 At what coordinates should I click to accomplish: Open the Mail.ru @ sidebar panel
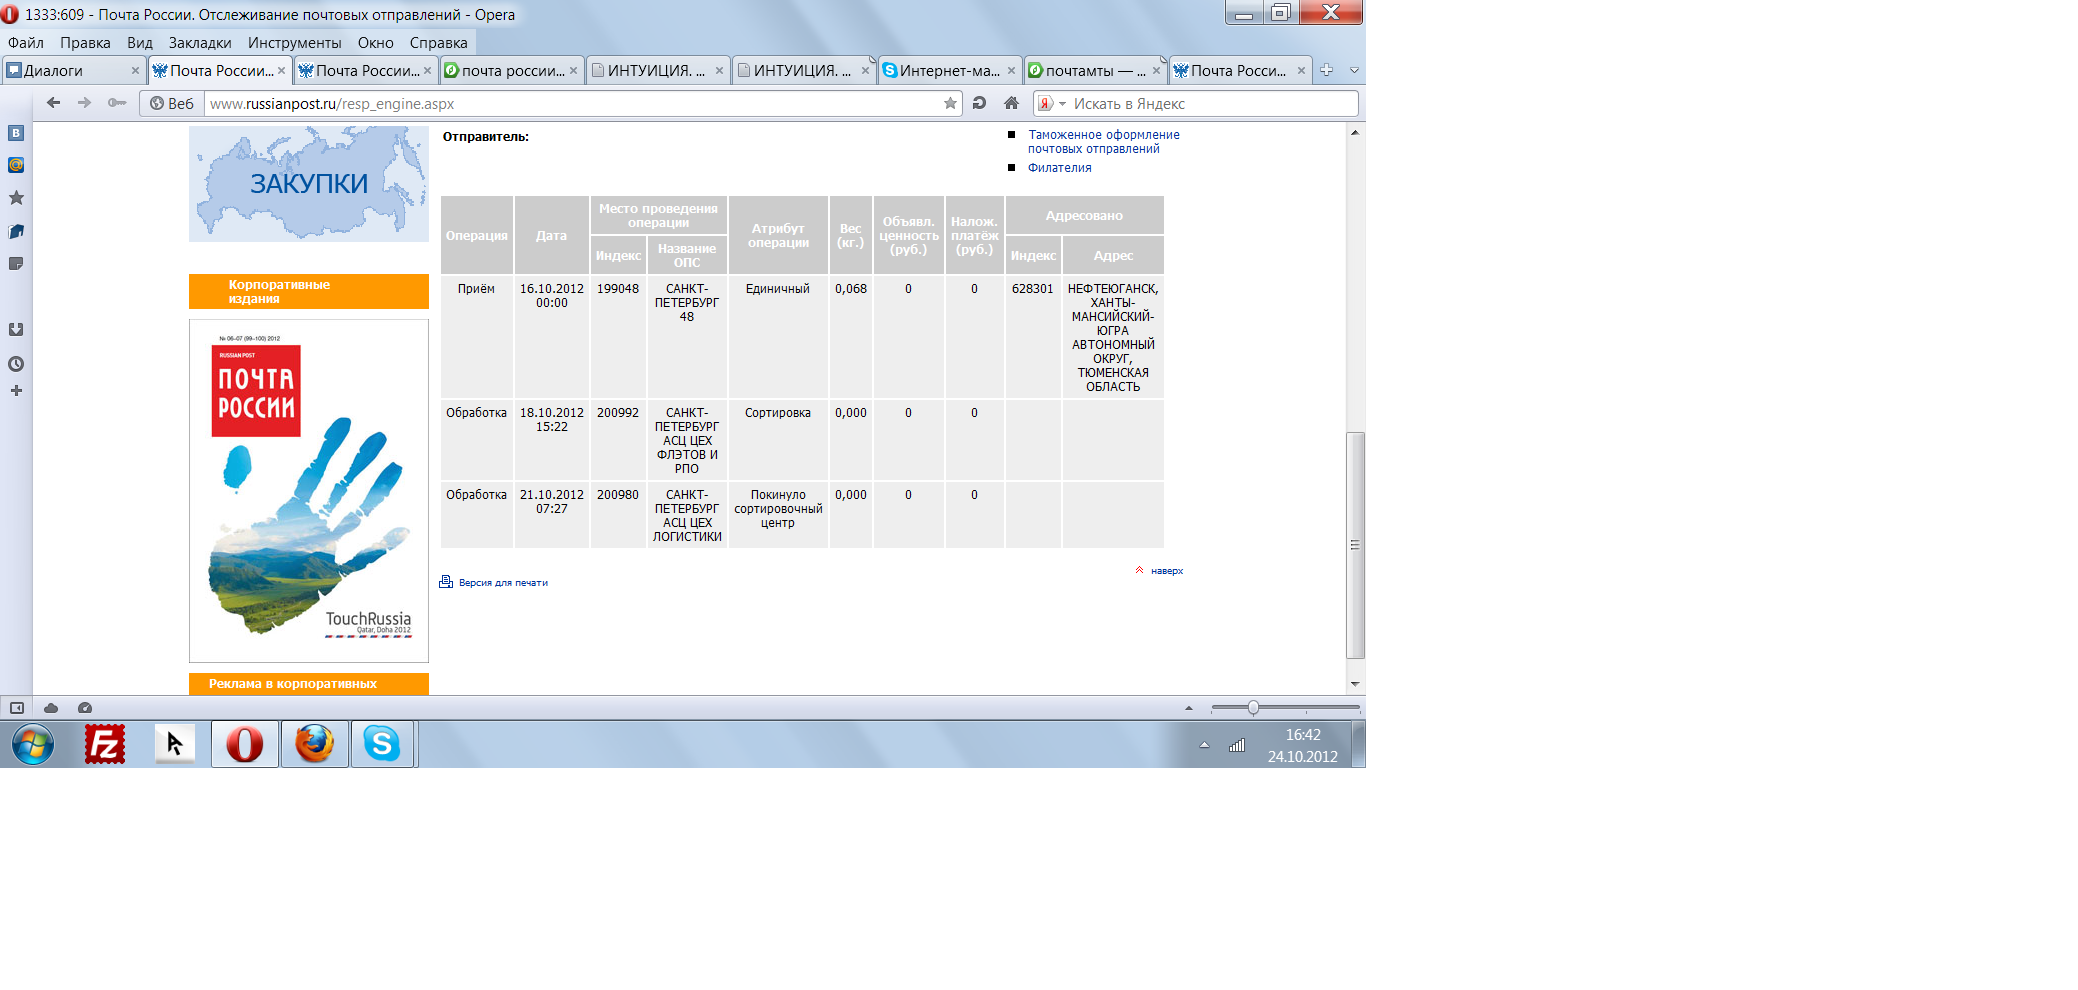pos(16,165)
